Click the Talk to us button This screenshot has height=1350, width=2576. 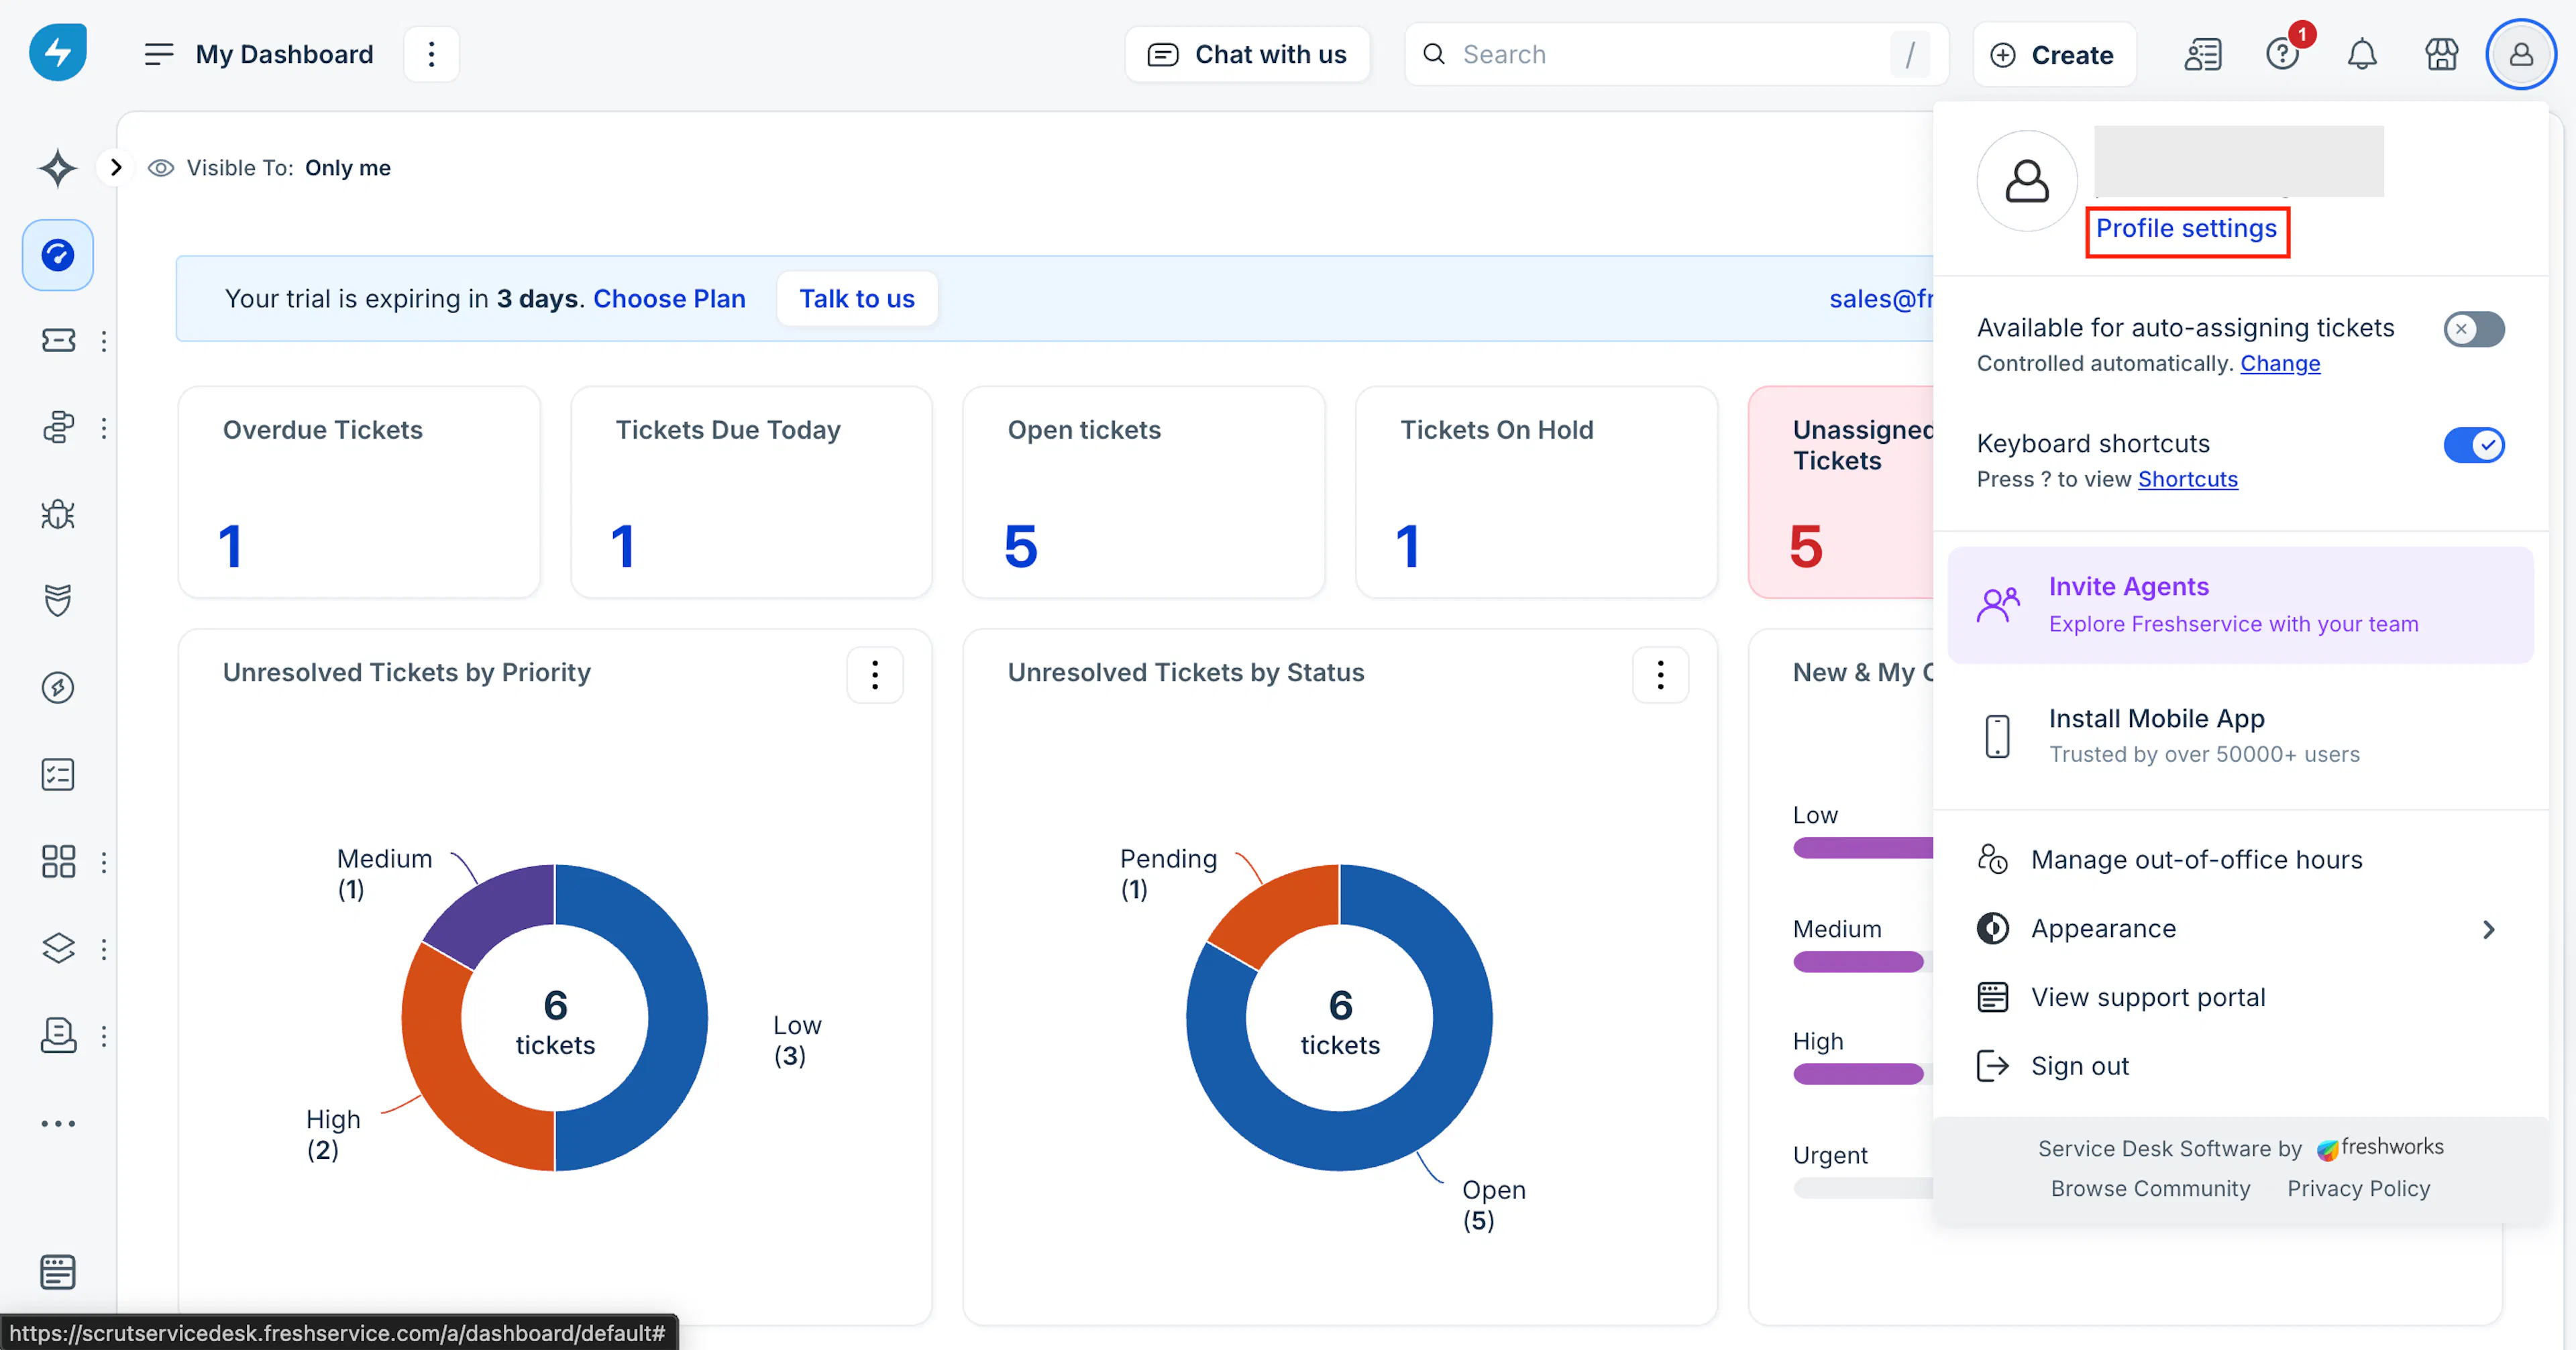(x=857, y=299)
